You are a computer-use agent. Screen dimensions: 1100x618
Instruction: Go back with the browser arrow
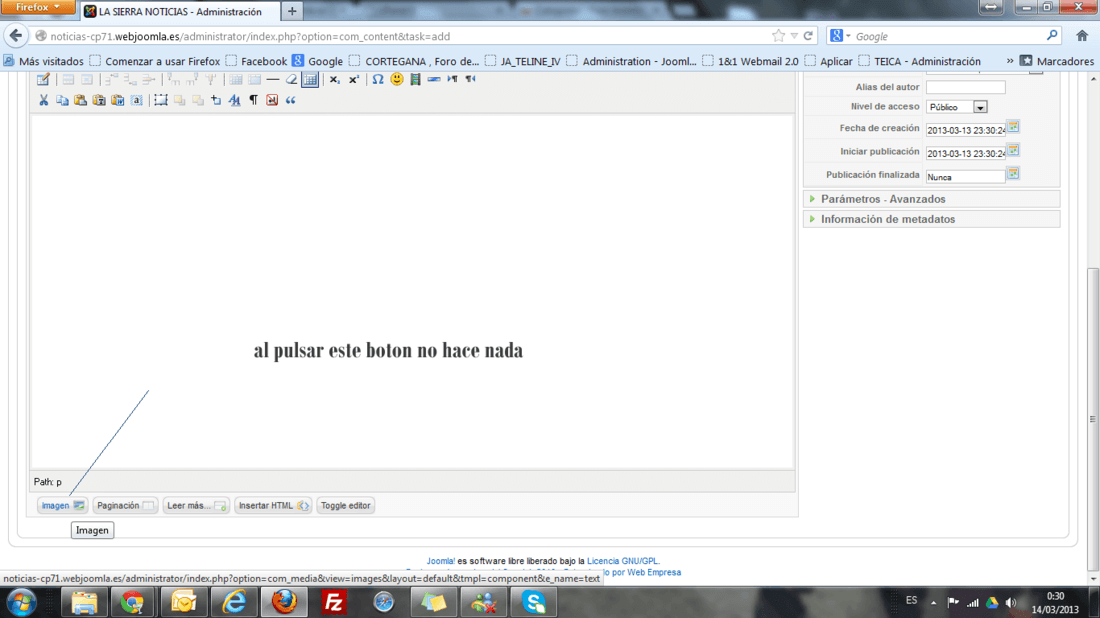(x=16, y=36)
